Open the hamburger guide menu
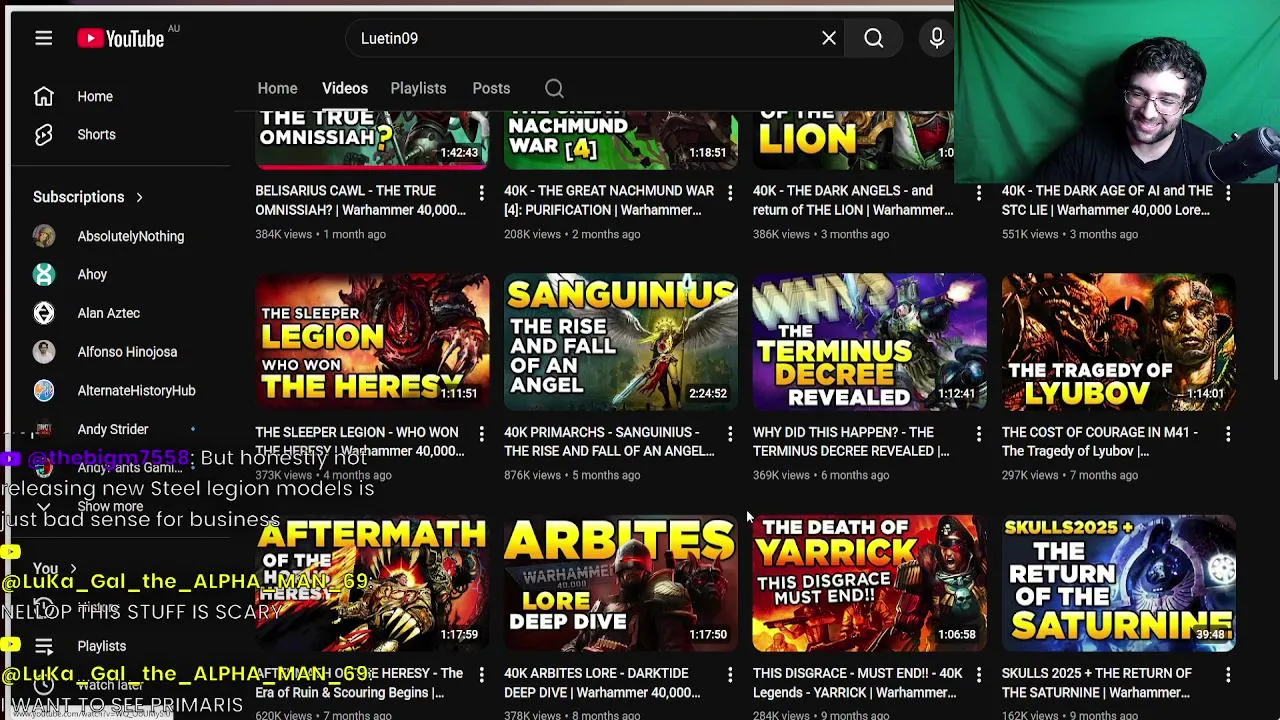 [x=43, y=38]
